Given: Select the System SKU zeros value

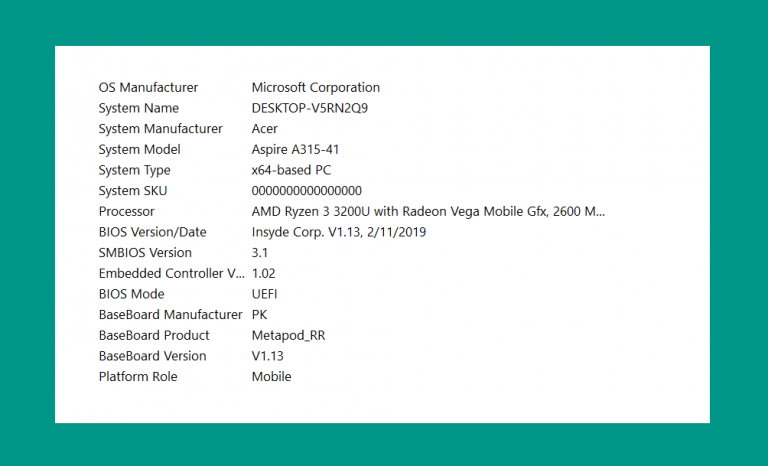Looking at the screenshot, I should (307, 191).
